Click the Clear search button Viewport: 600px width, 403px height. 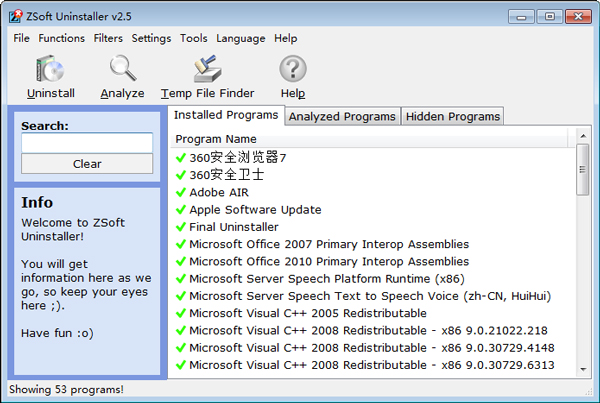[87, 164]
